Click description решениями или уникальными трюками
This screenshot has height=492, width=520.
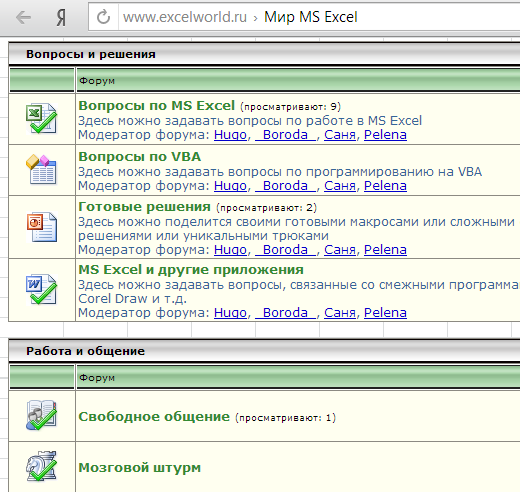[203, 236]
